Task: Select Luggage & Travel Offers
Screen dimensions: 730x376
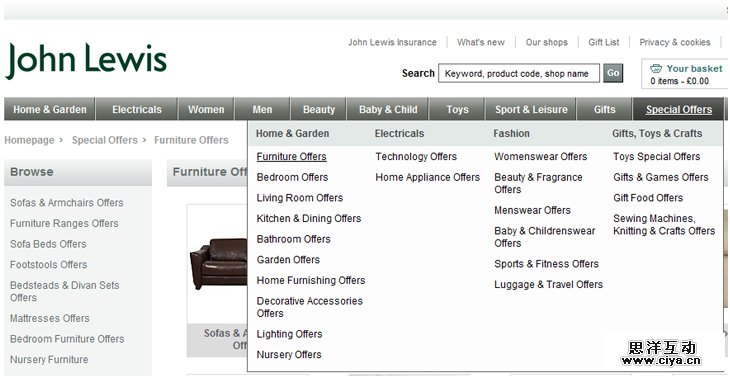Action: tap(548, 284)
